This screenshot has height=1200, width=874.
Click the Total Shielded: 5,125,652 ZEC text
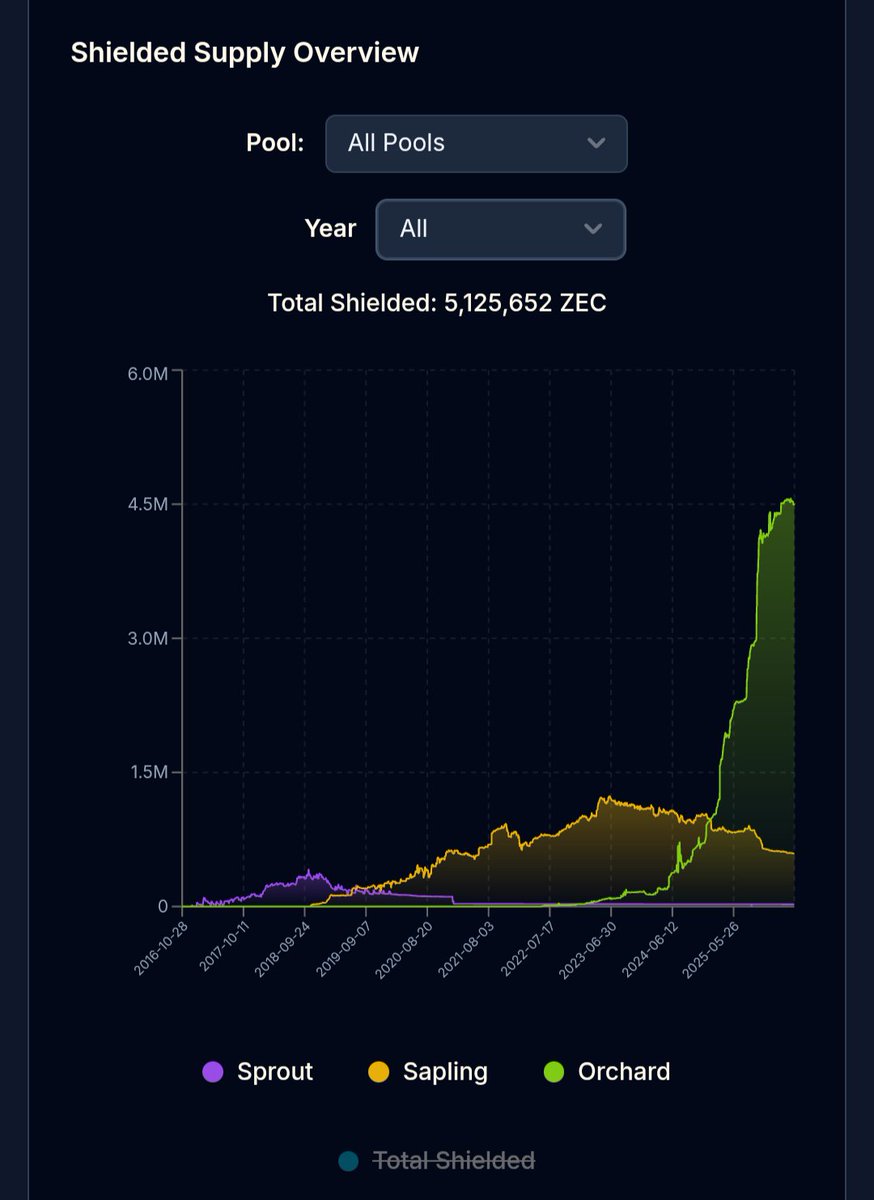(x=437, y=302)
